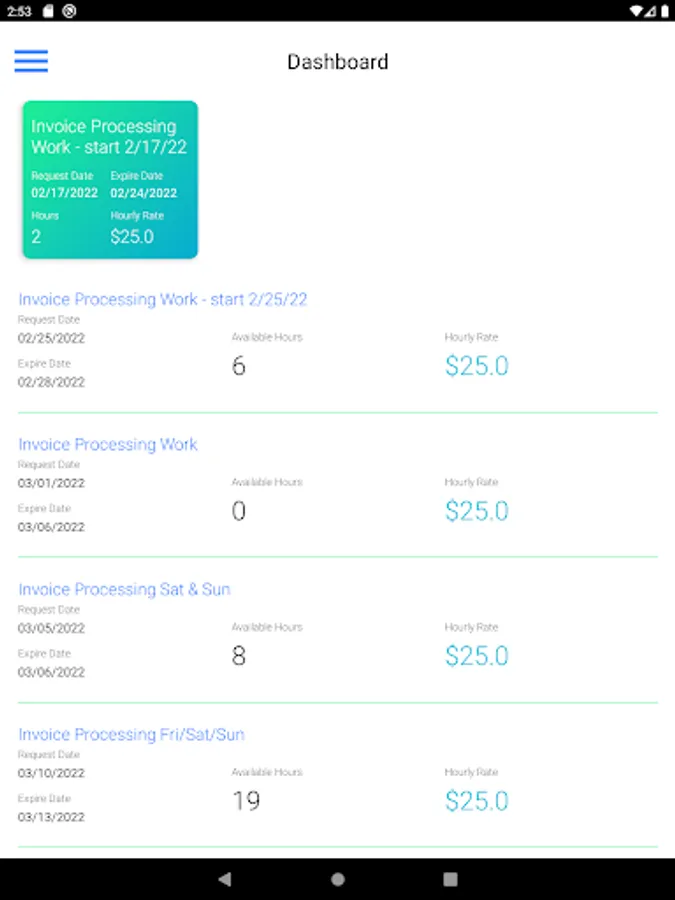This screenshot has height=900, width=675.
Task: Select the plain Invoice Processing Work listing
Action: point(108,444)
